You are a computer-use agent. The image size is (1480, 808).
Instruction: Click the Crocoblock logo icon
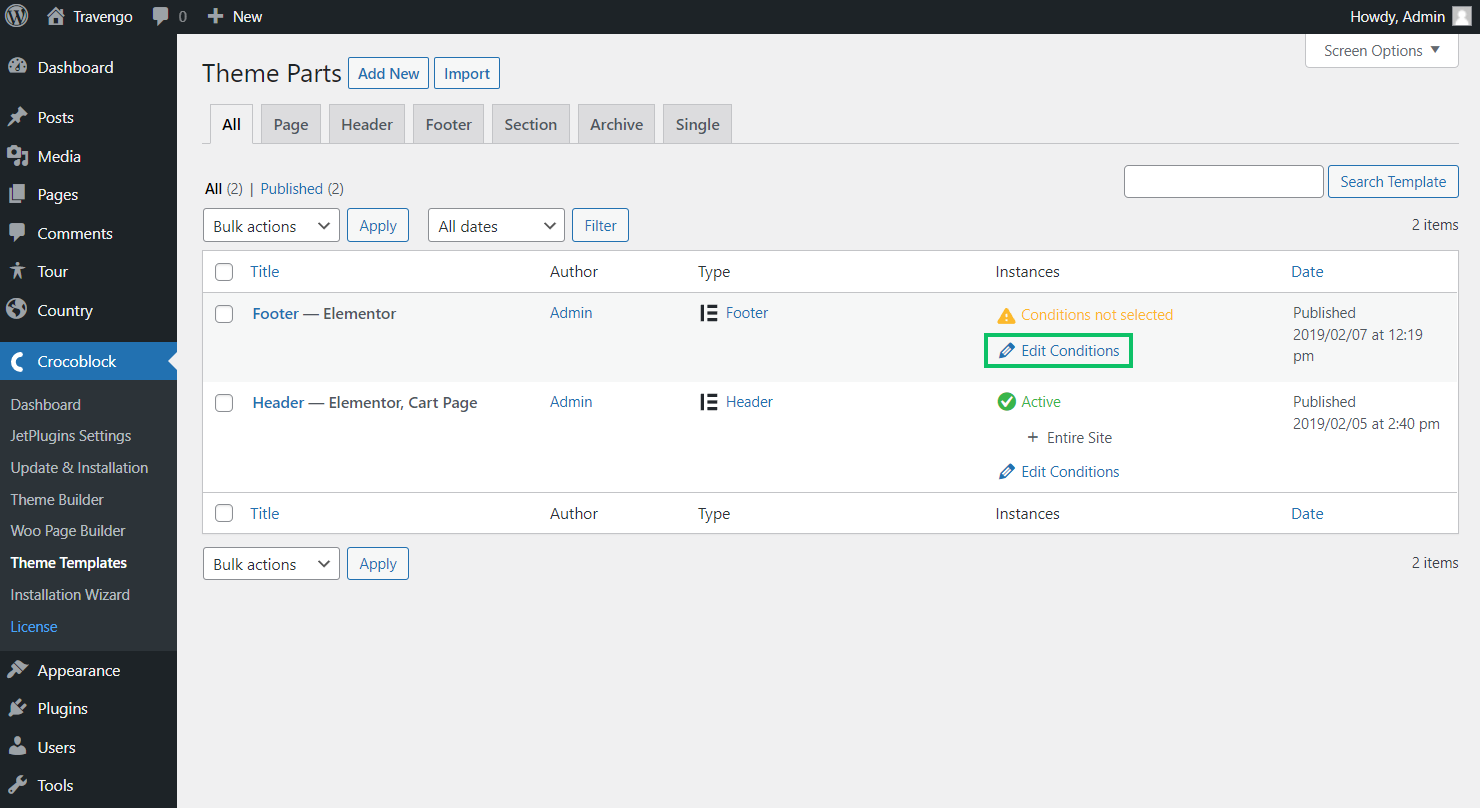[x=17, y=362]
